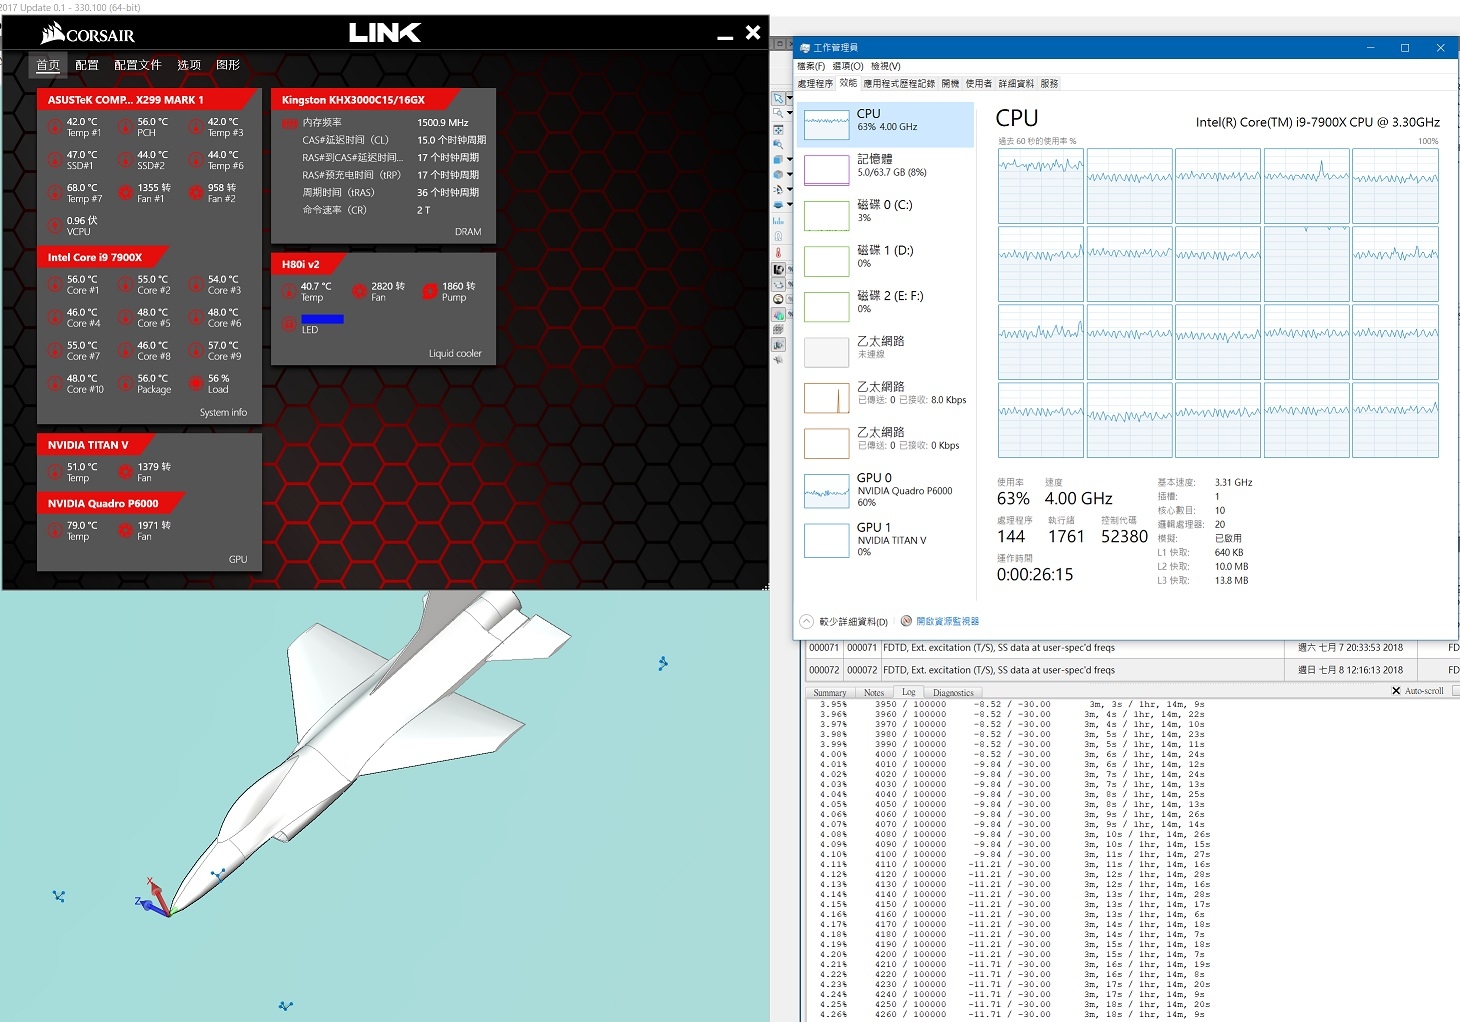1460x1022 pixels.
Task: Select the arrow pointer tool in the simulation toolbar
Action: [x=778, y=98]
